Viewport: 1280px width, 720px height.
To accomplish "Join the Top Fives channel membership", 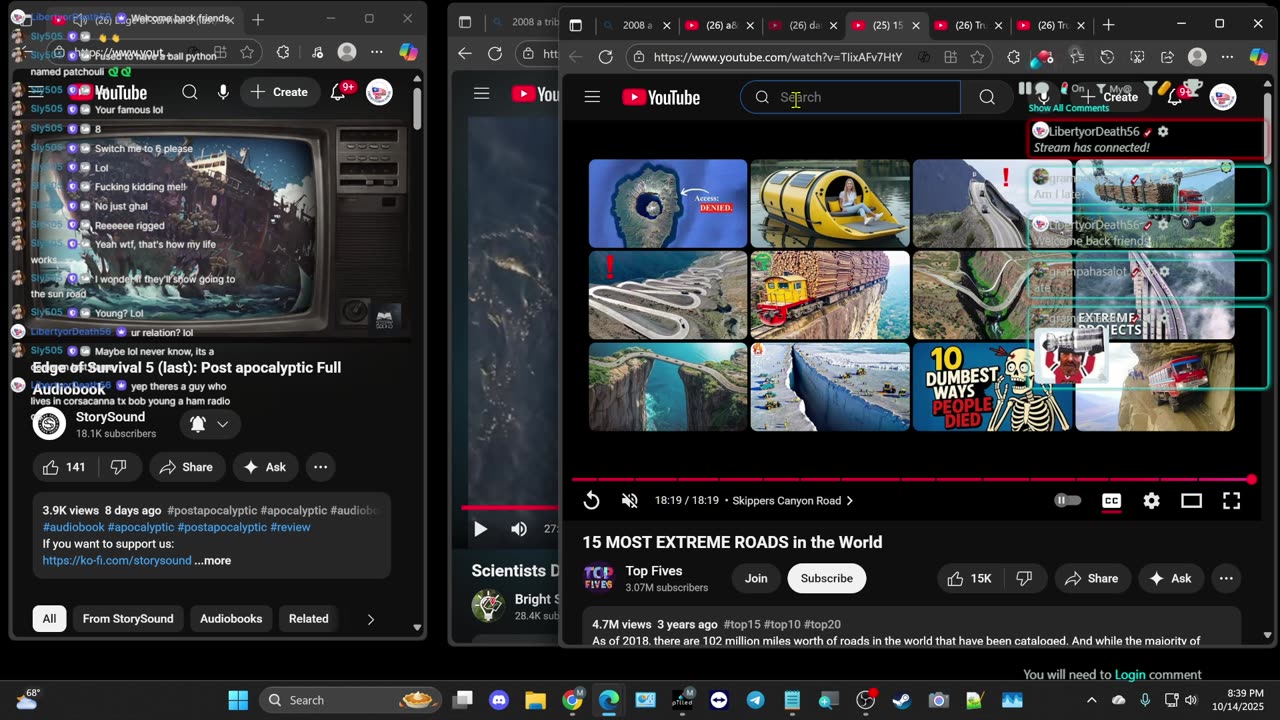I will (756, 578).
